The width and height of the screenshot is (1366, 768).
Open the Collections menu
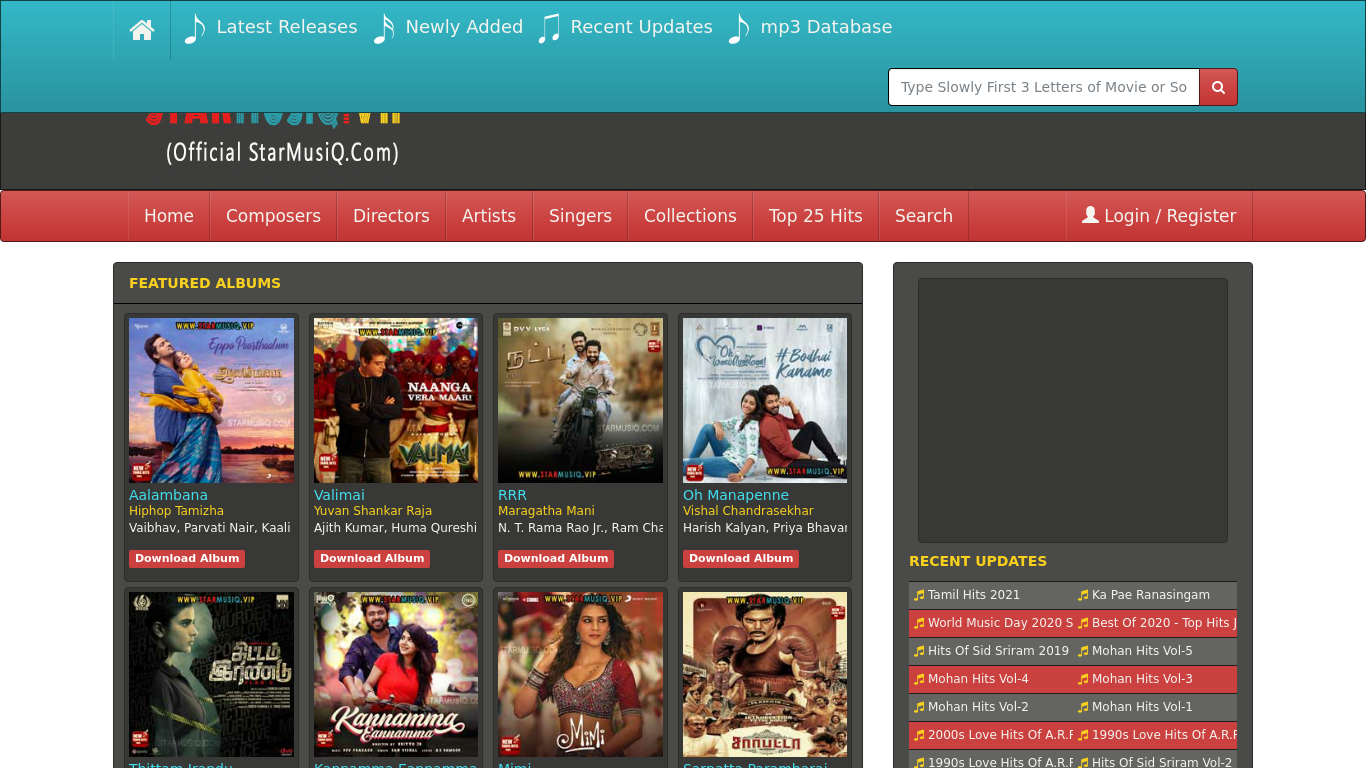690,216
